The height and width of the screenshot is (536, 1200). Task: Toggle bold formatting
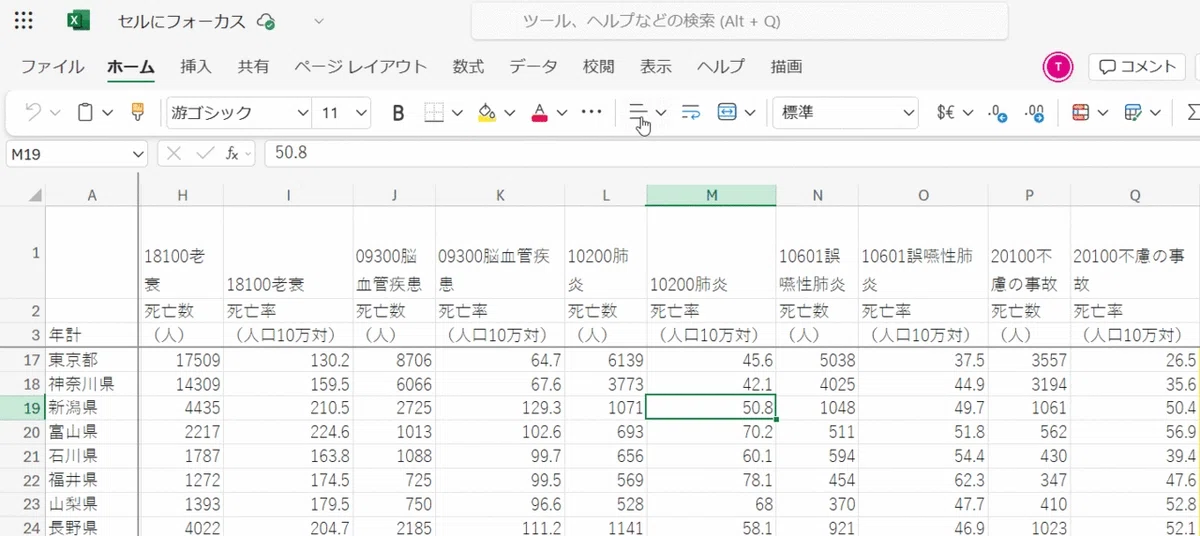coord(398,113)
